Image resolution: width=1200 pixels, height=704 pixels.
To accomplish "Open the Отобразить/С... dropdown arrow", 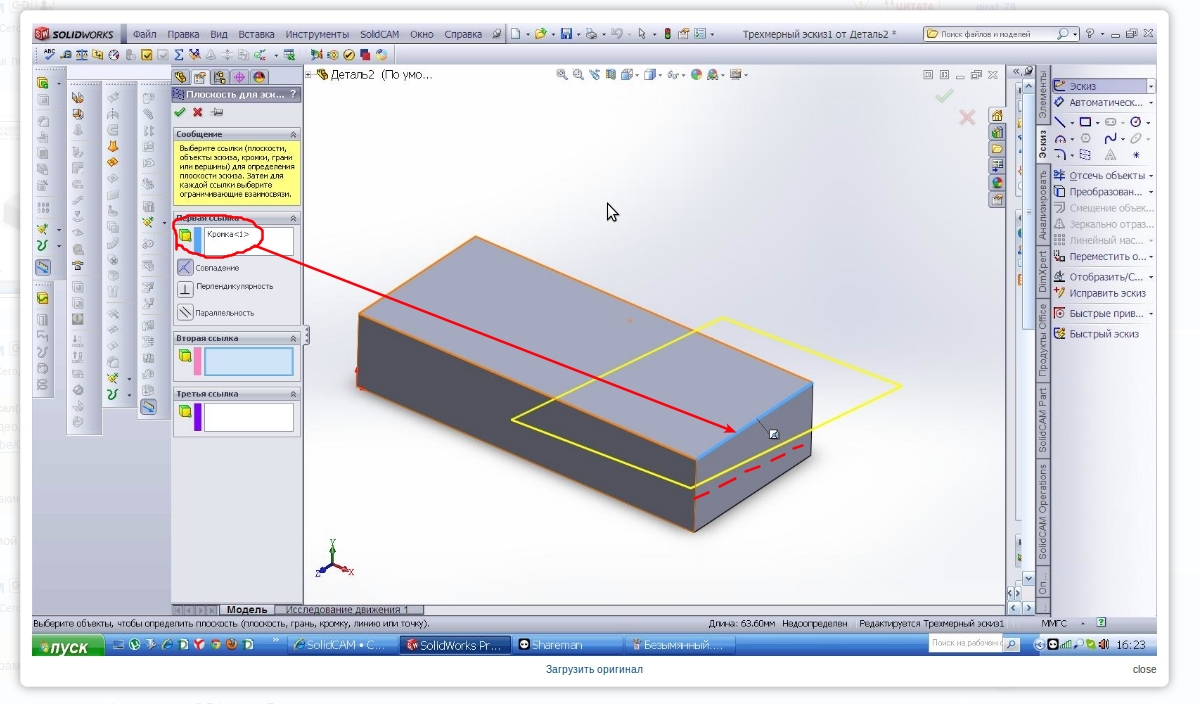I will (x=1151, y=277).
